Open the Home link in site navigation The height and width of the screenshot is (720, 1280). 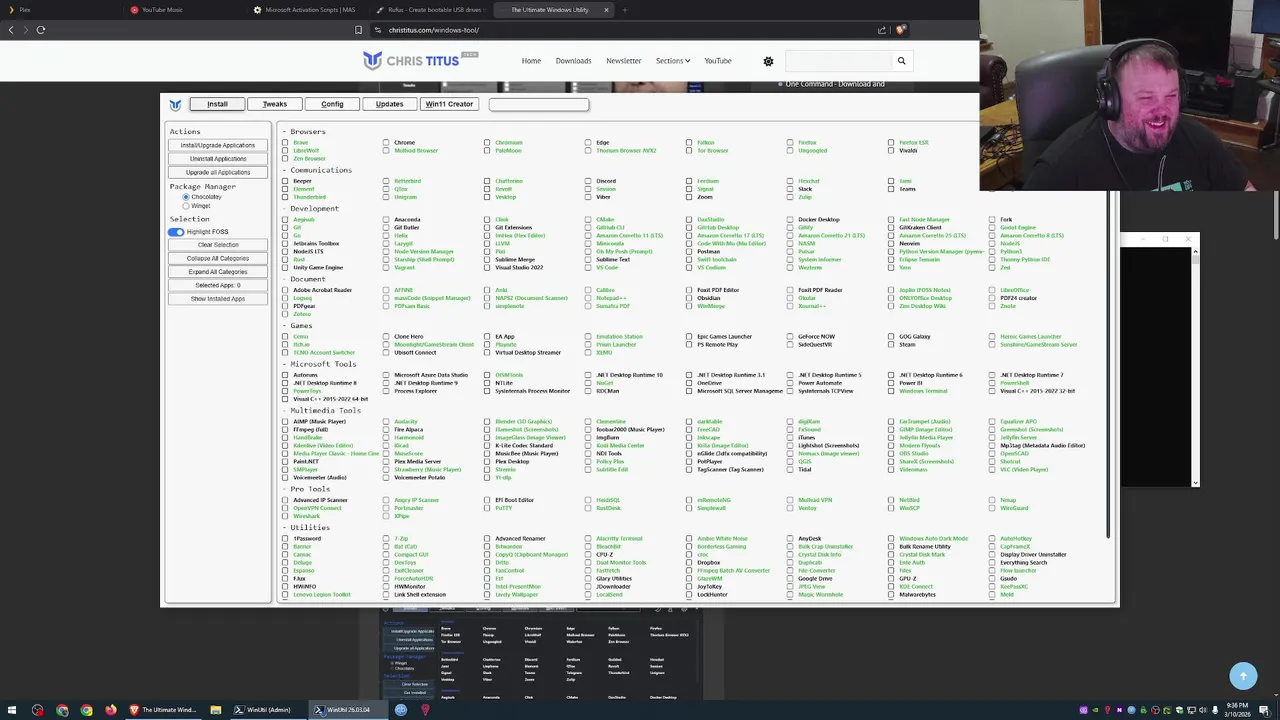[x=531, y=61]
